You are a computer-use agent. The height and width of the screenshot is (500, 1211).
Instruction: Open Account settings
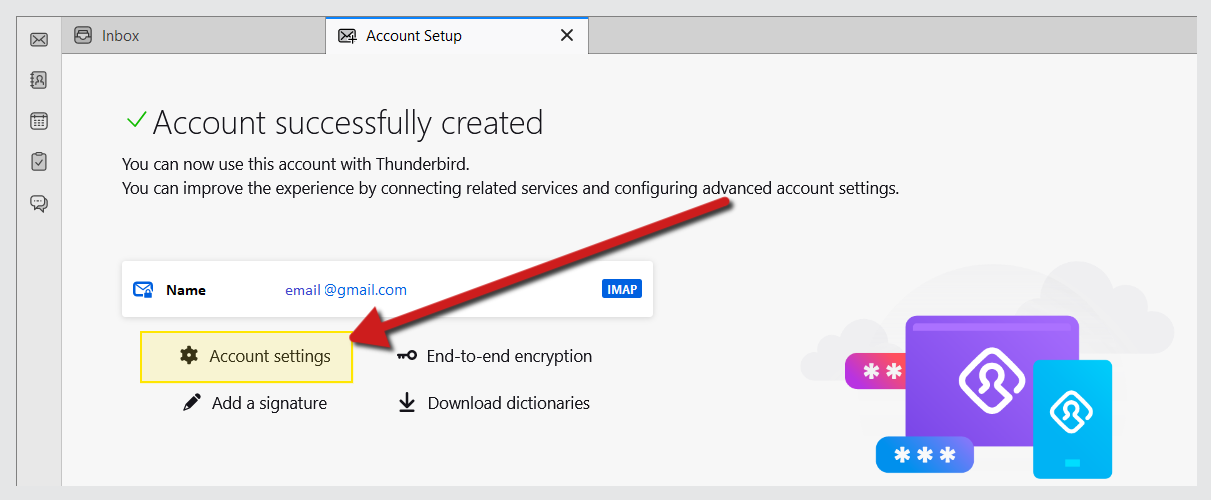246,357
